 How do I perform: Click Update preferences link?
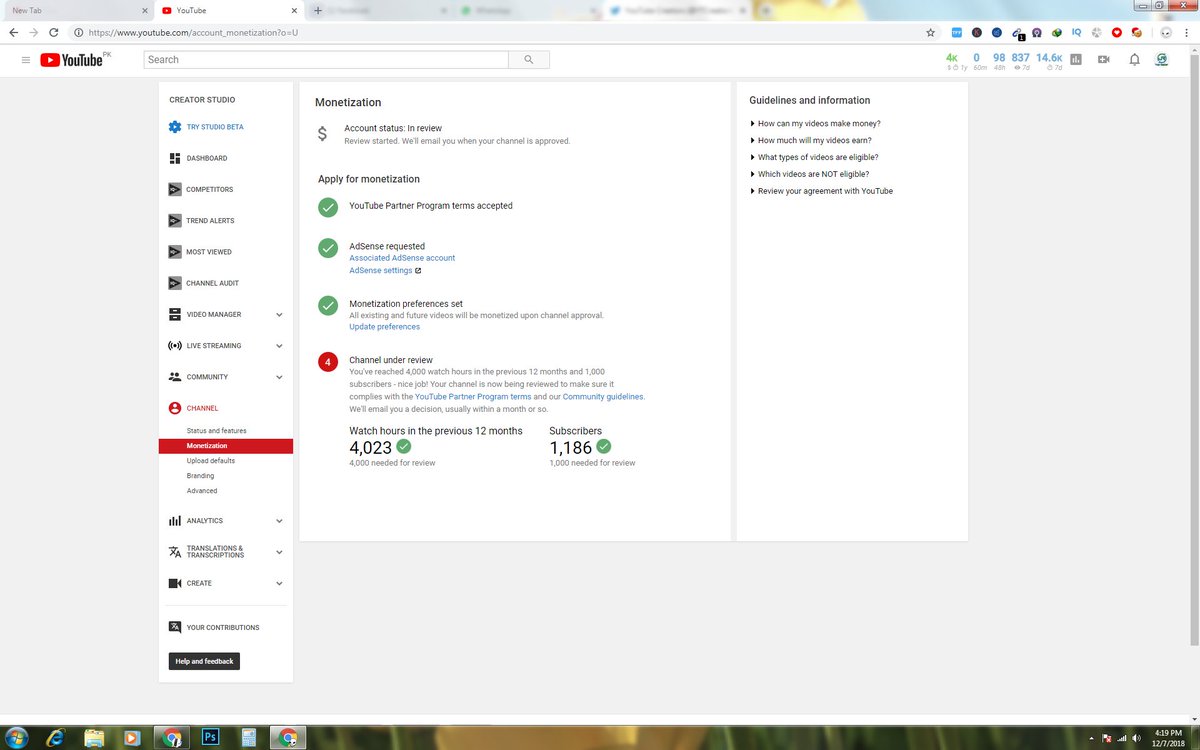[384, 327]
